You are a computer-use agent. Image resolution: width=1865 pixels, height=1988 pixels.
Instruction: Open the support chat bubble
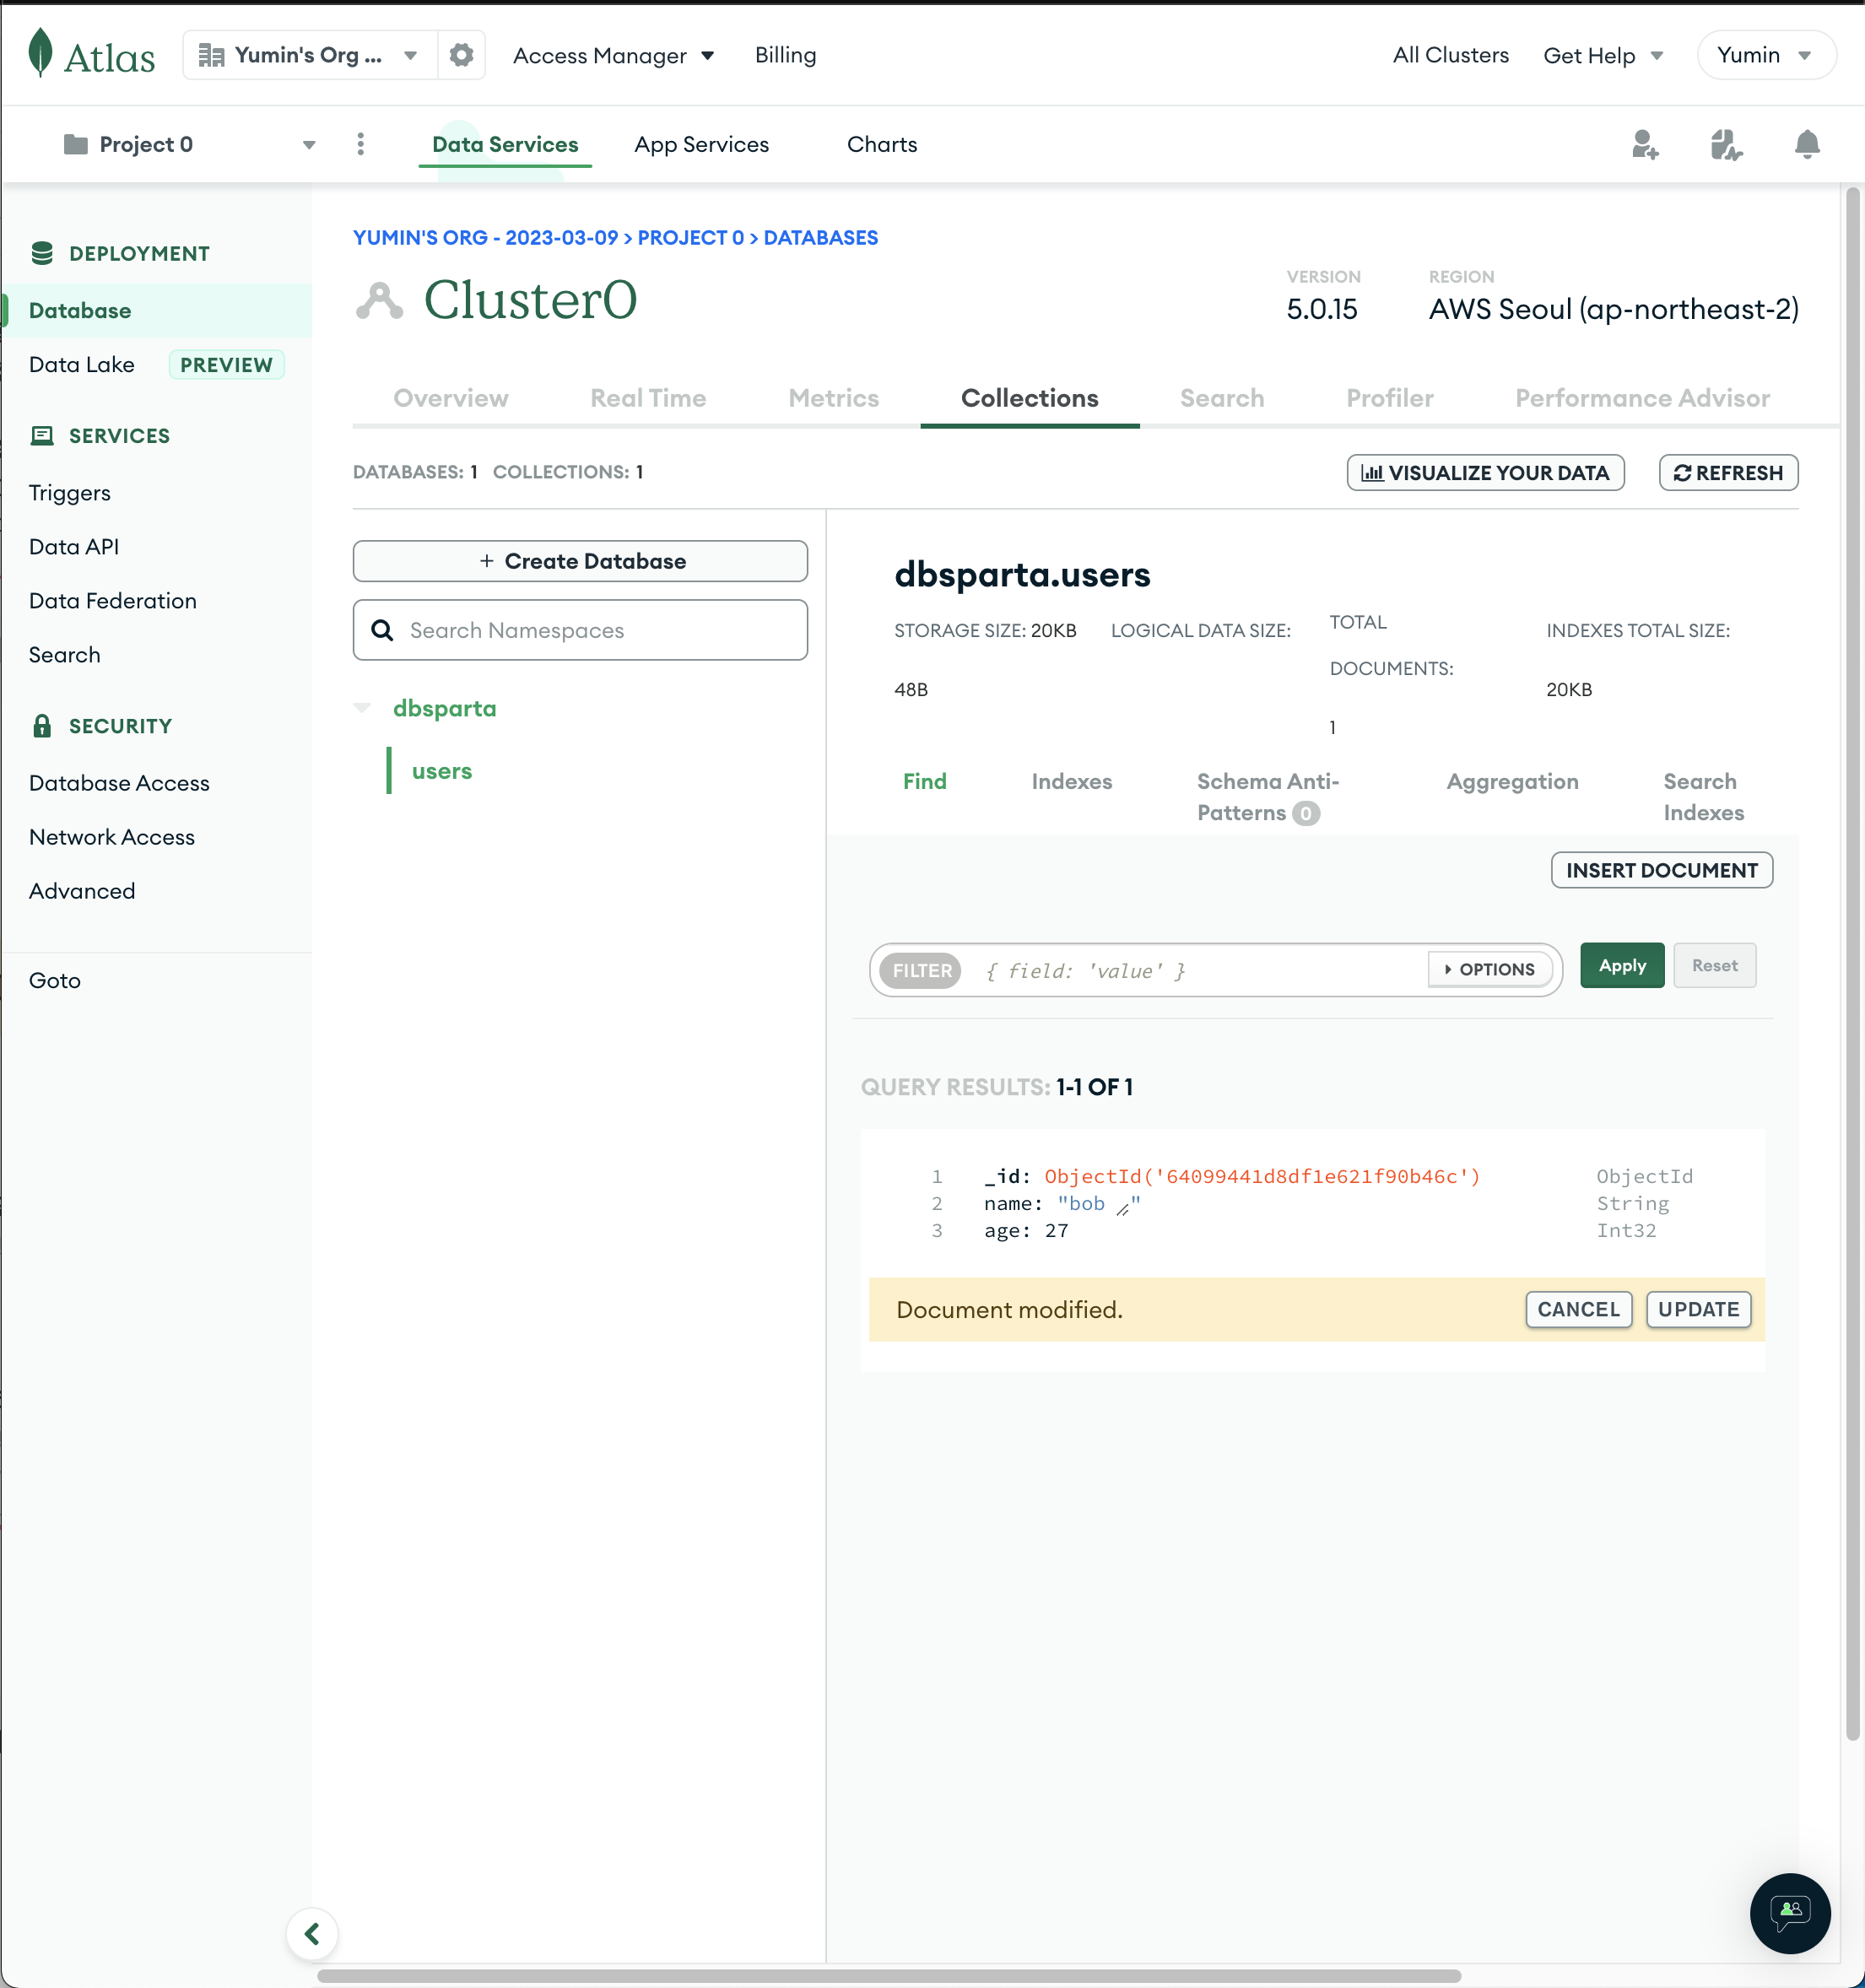coord(1790,1913)
